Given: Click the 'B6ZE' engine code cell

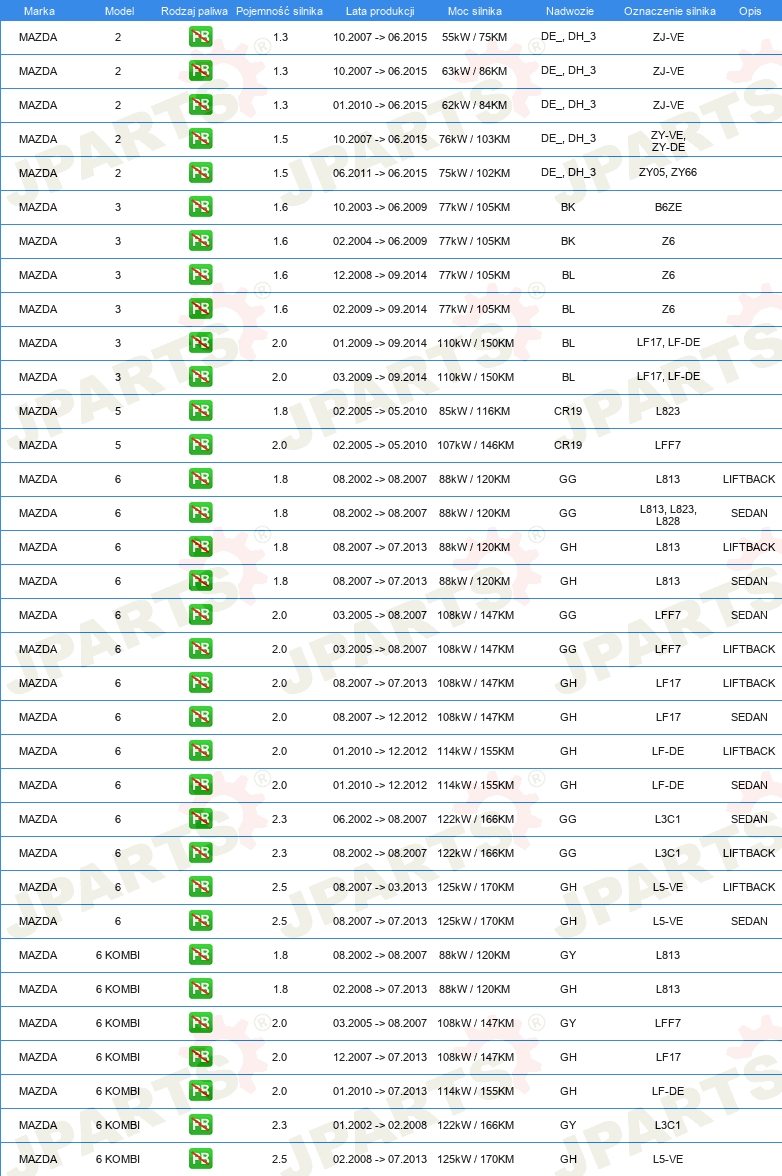Looking at the screenshot, I should point(668,207).
